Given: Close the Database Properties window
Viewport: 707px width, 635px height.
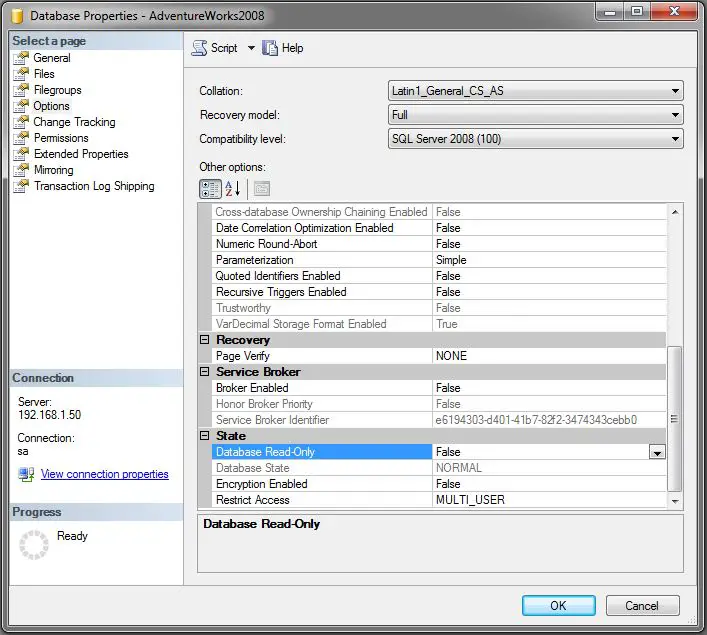Looking at the screenshot, I should 674,11.
